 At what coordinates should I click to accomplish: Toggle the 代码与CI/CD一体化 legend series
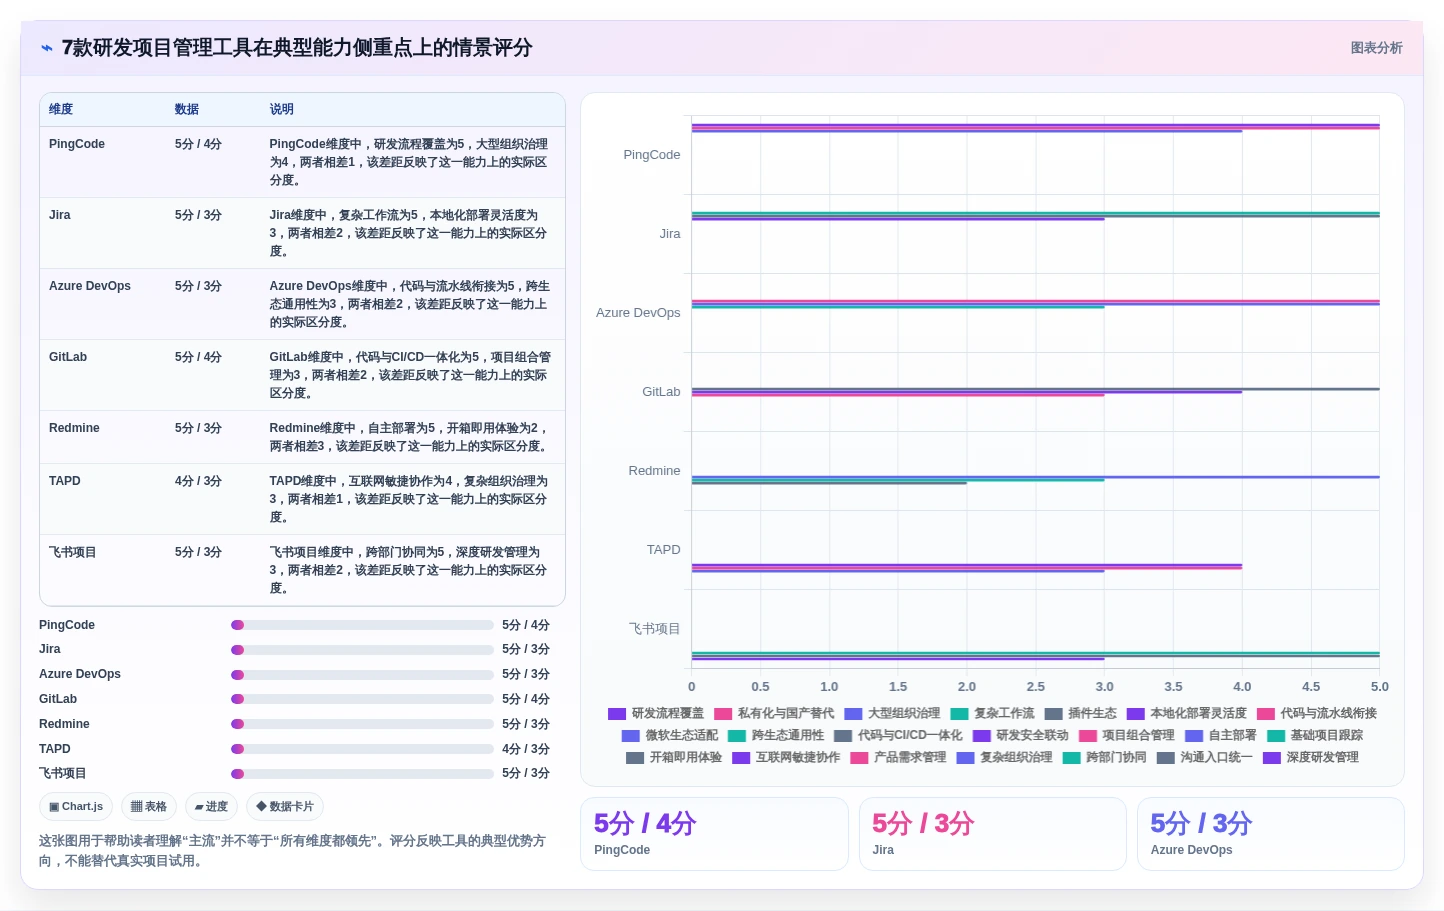[898, 736]
